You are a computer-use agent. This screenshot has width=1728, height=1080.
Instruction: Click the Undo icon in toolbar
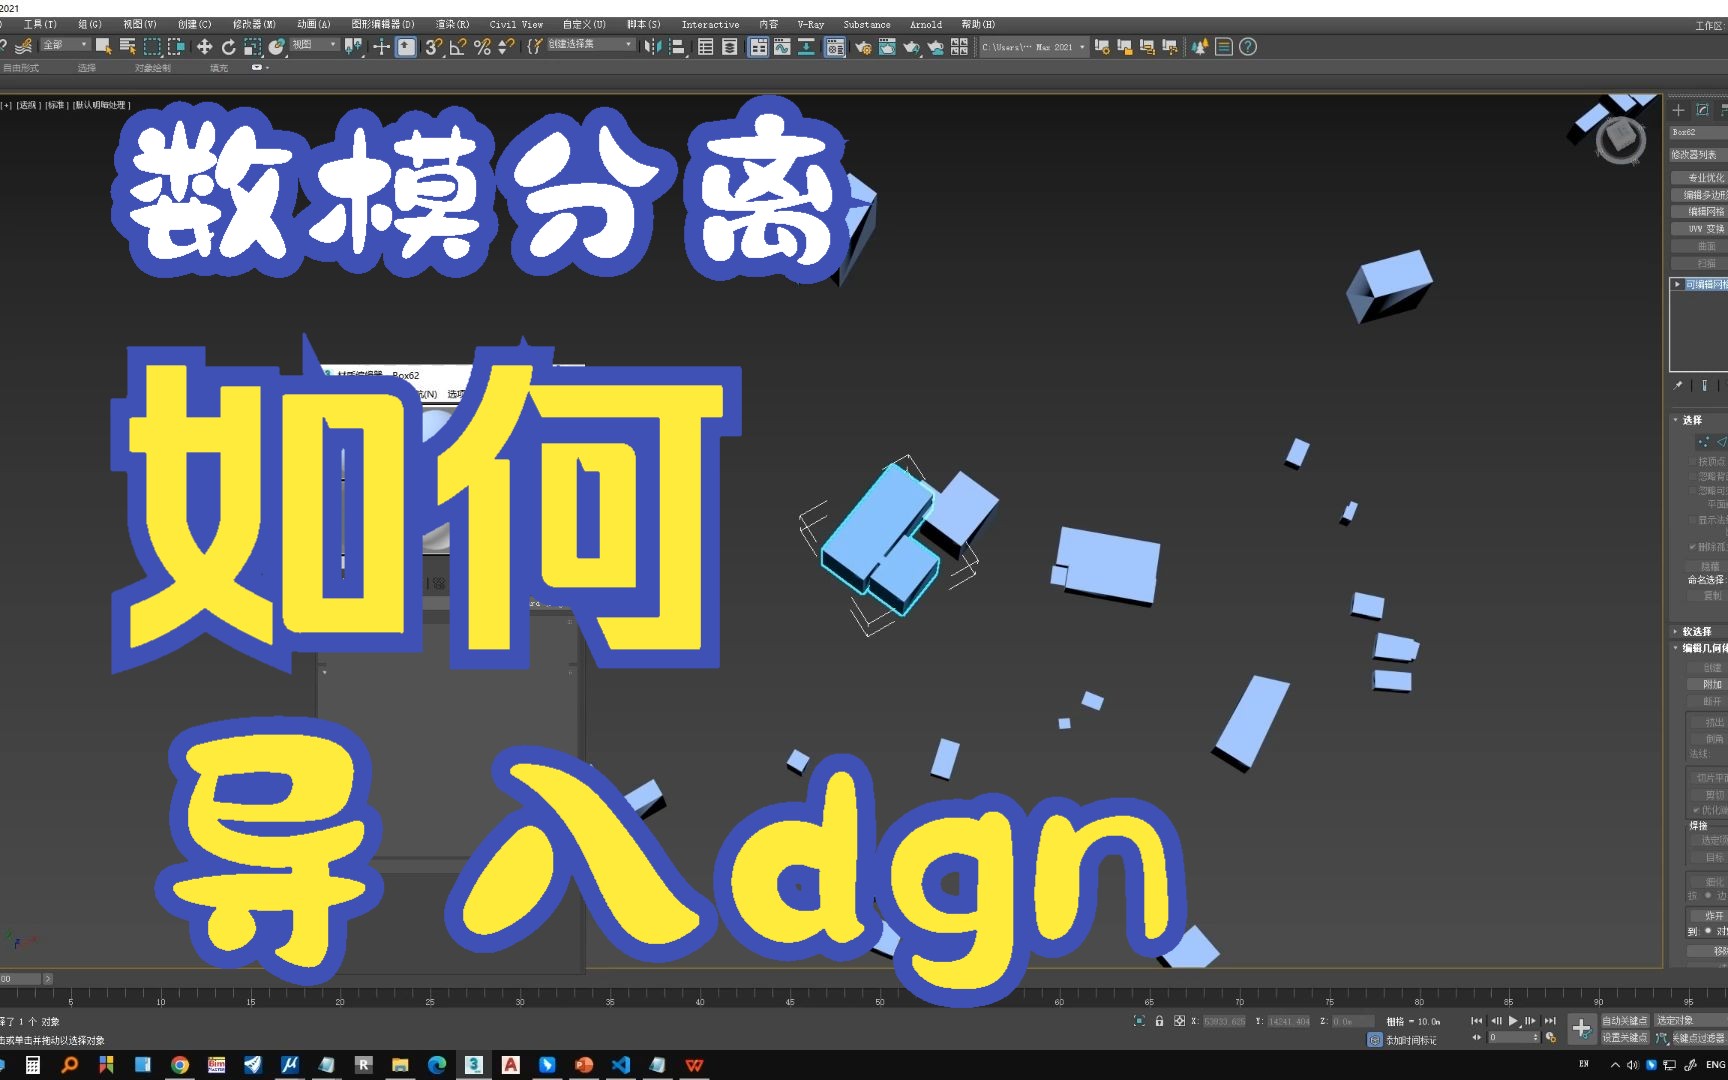[5, 46]
